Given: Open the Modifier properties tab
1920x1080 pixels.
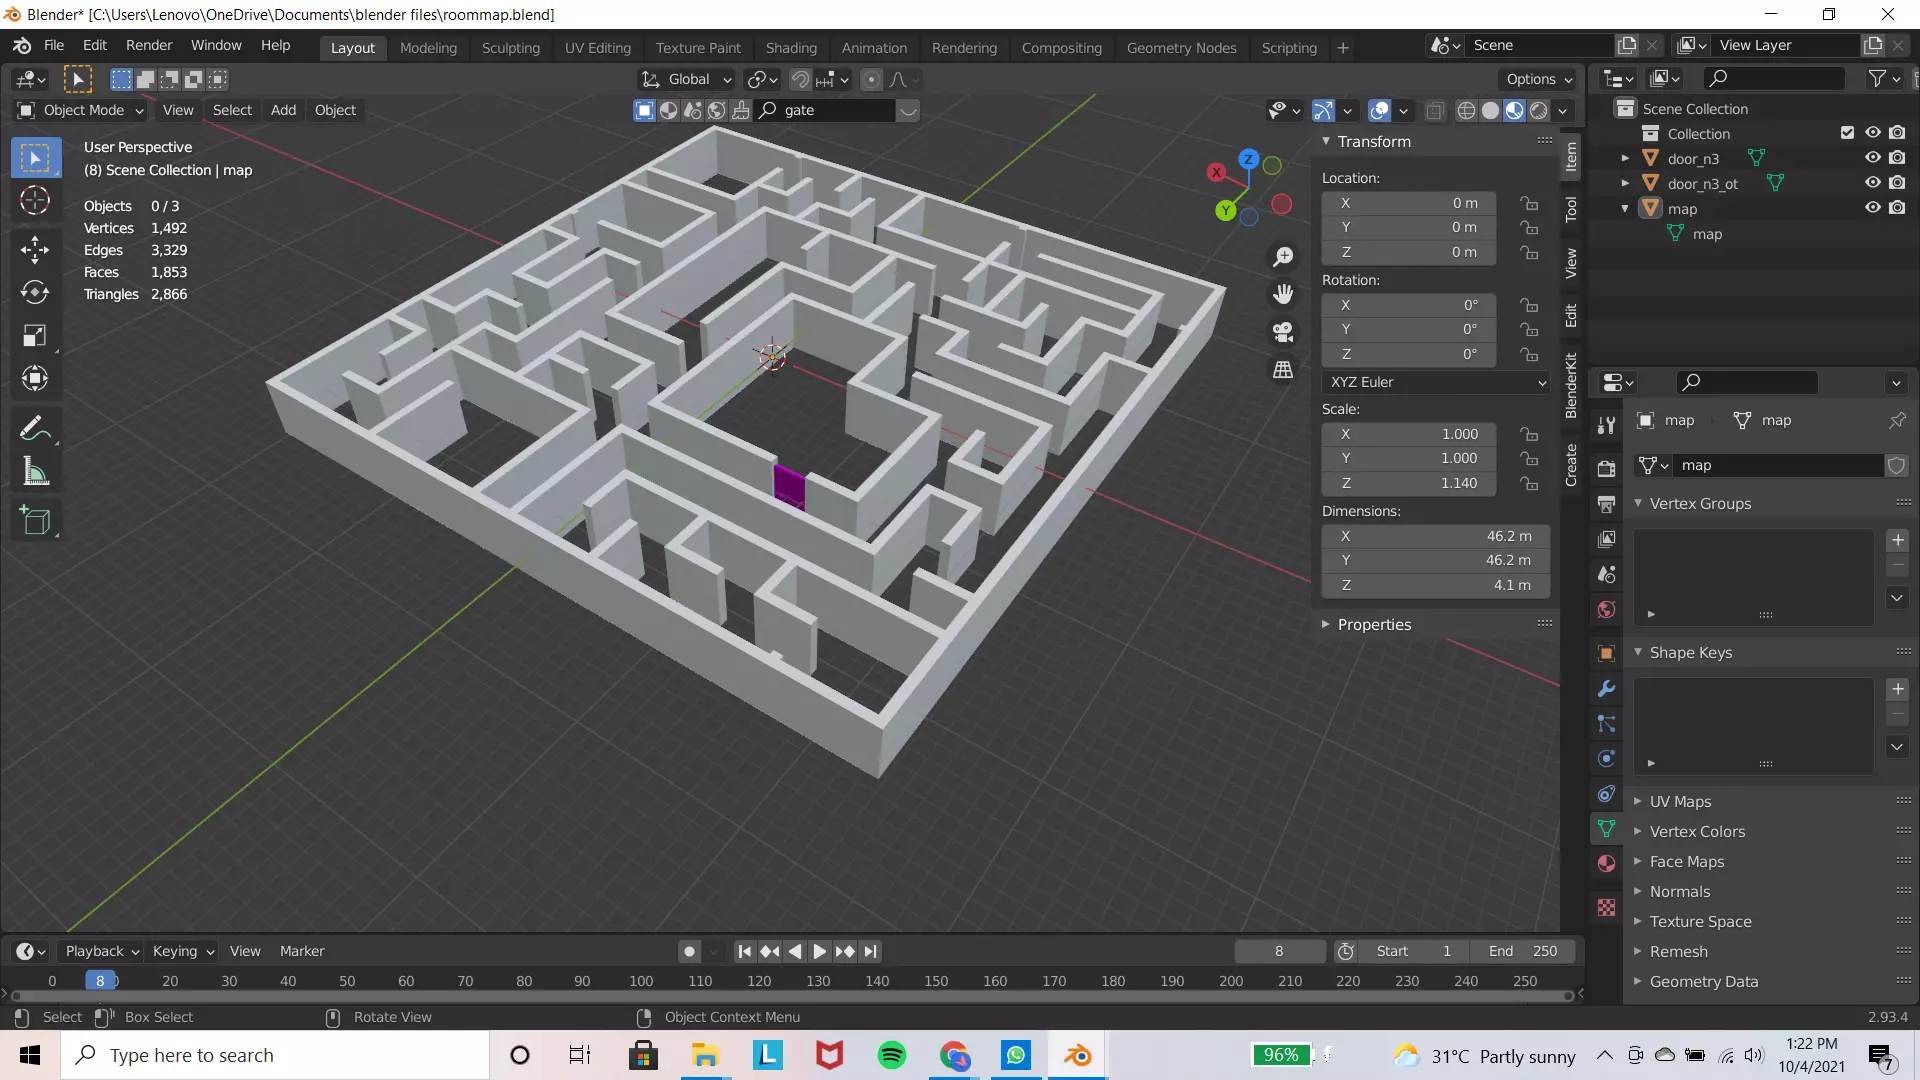Looking at the screenshot, I should tap(1606, 689).
